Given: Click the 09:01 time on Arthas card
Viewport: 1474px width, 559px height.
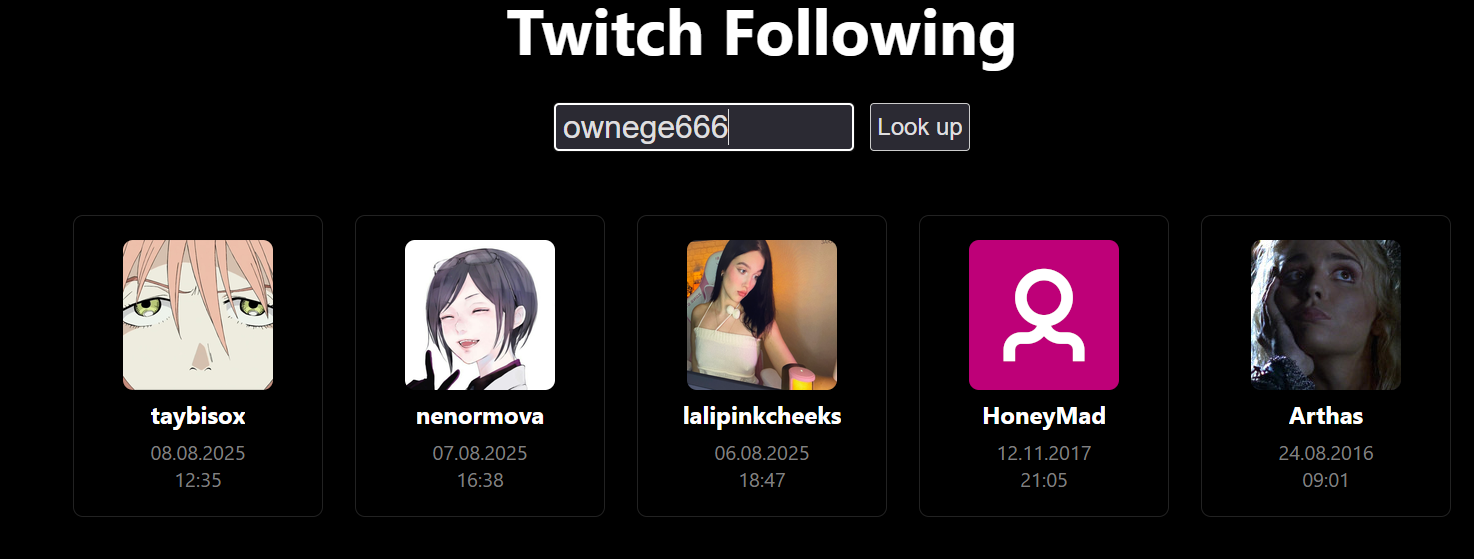Looking at the screenshot, I should 1326,481.
